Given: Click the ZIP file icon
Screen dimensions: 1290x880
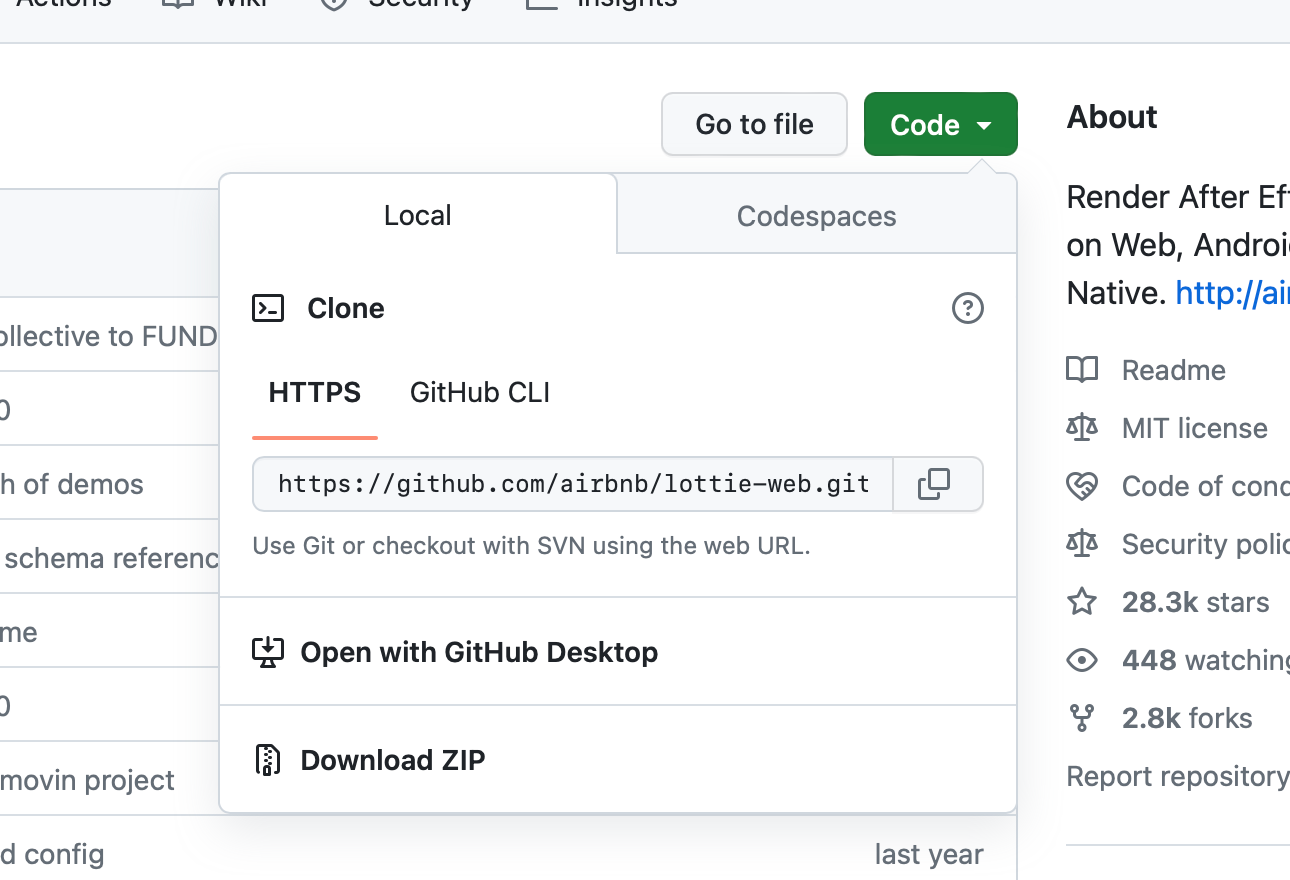Looking at the screenshot, I should 267,760.
